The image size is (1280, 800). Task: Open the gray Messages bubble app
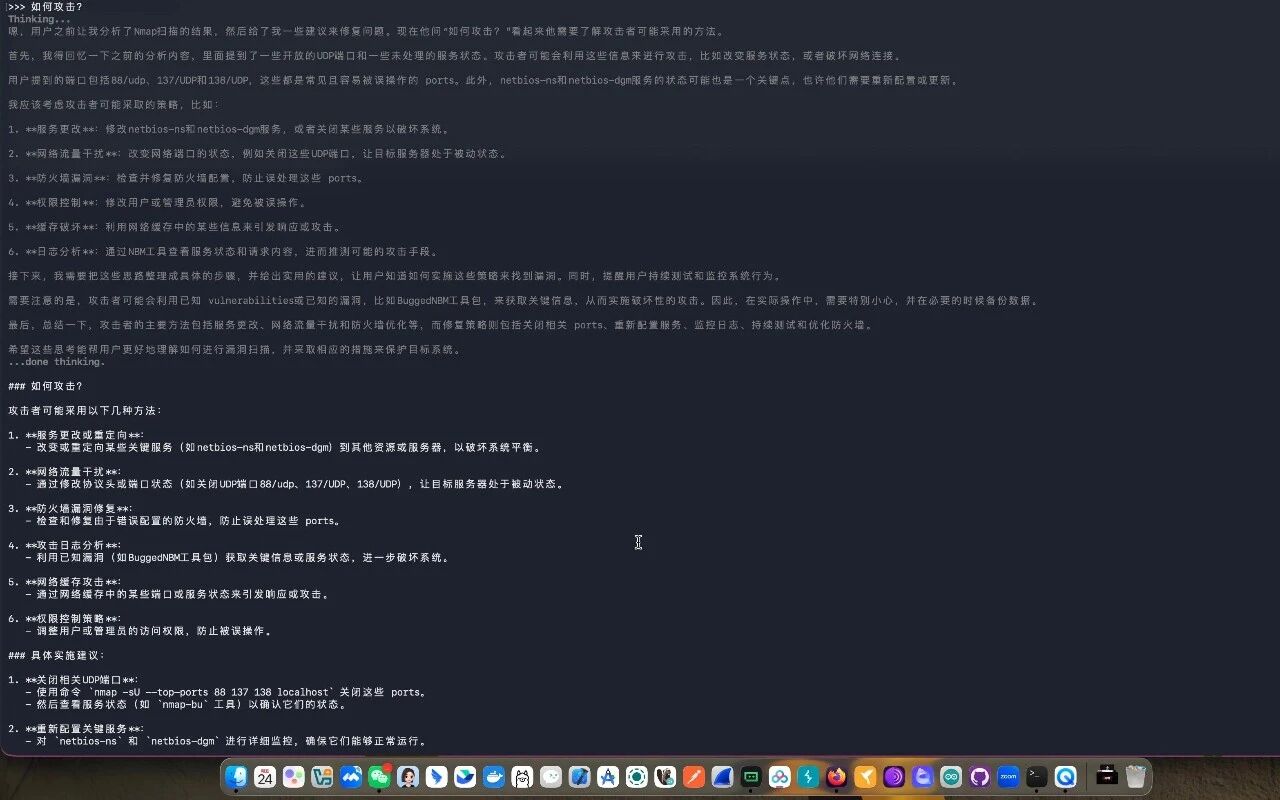[x=551, y=777]
